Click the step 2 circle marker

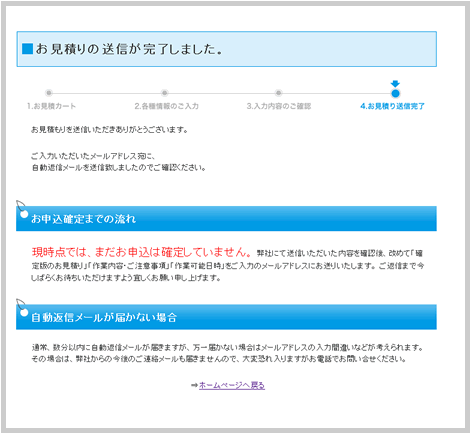click(x=164, y=93)
